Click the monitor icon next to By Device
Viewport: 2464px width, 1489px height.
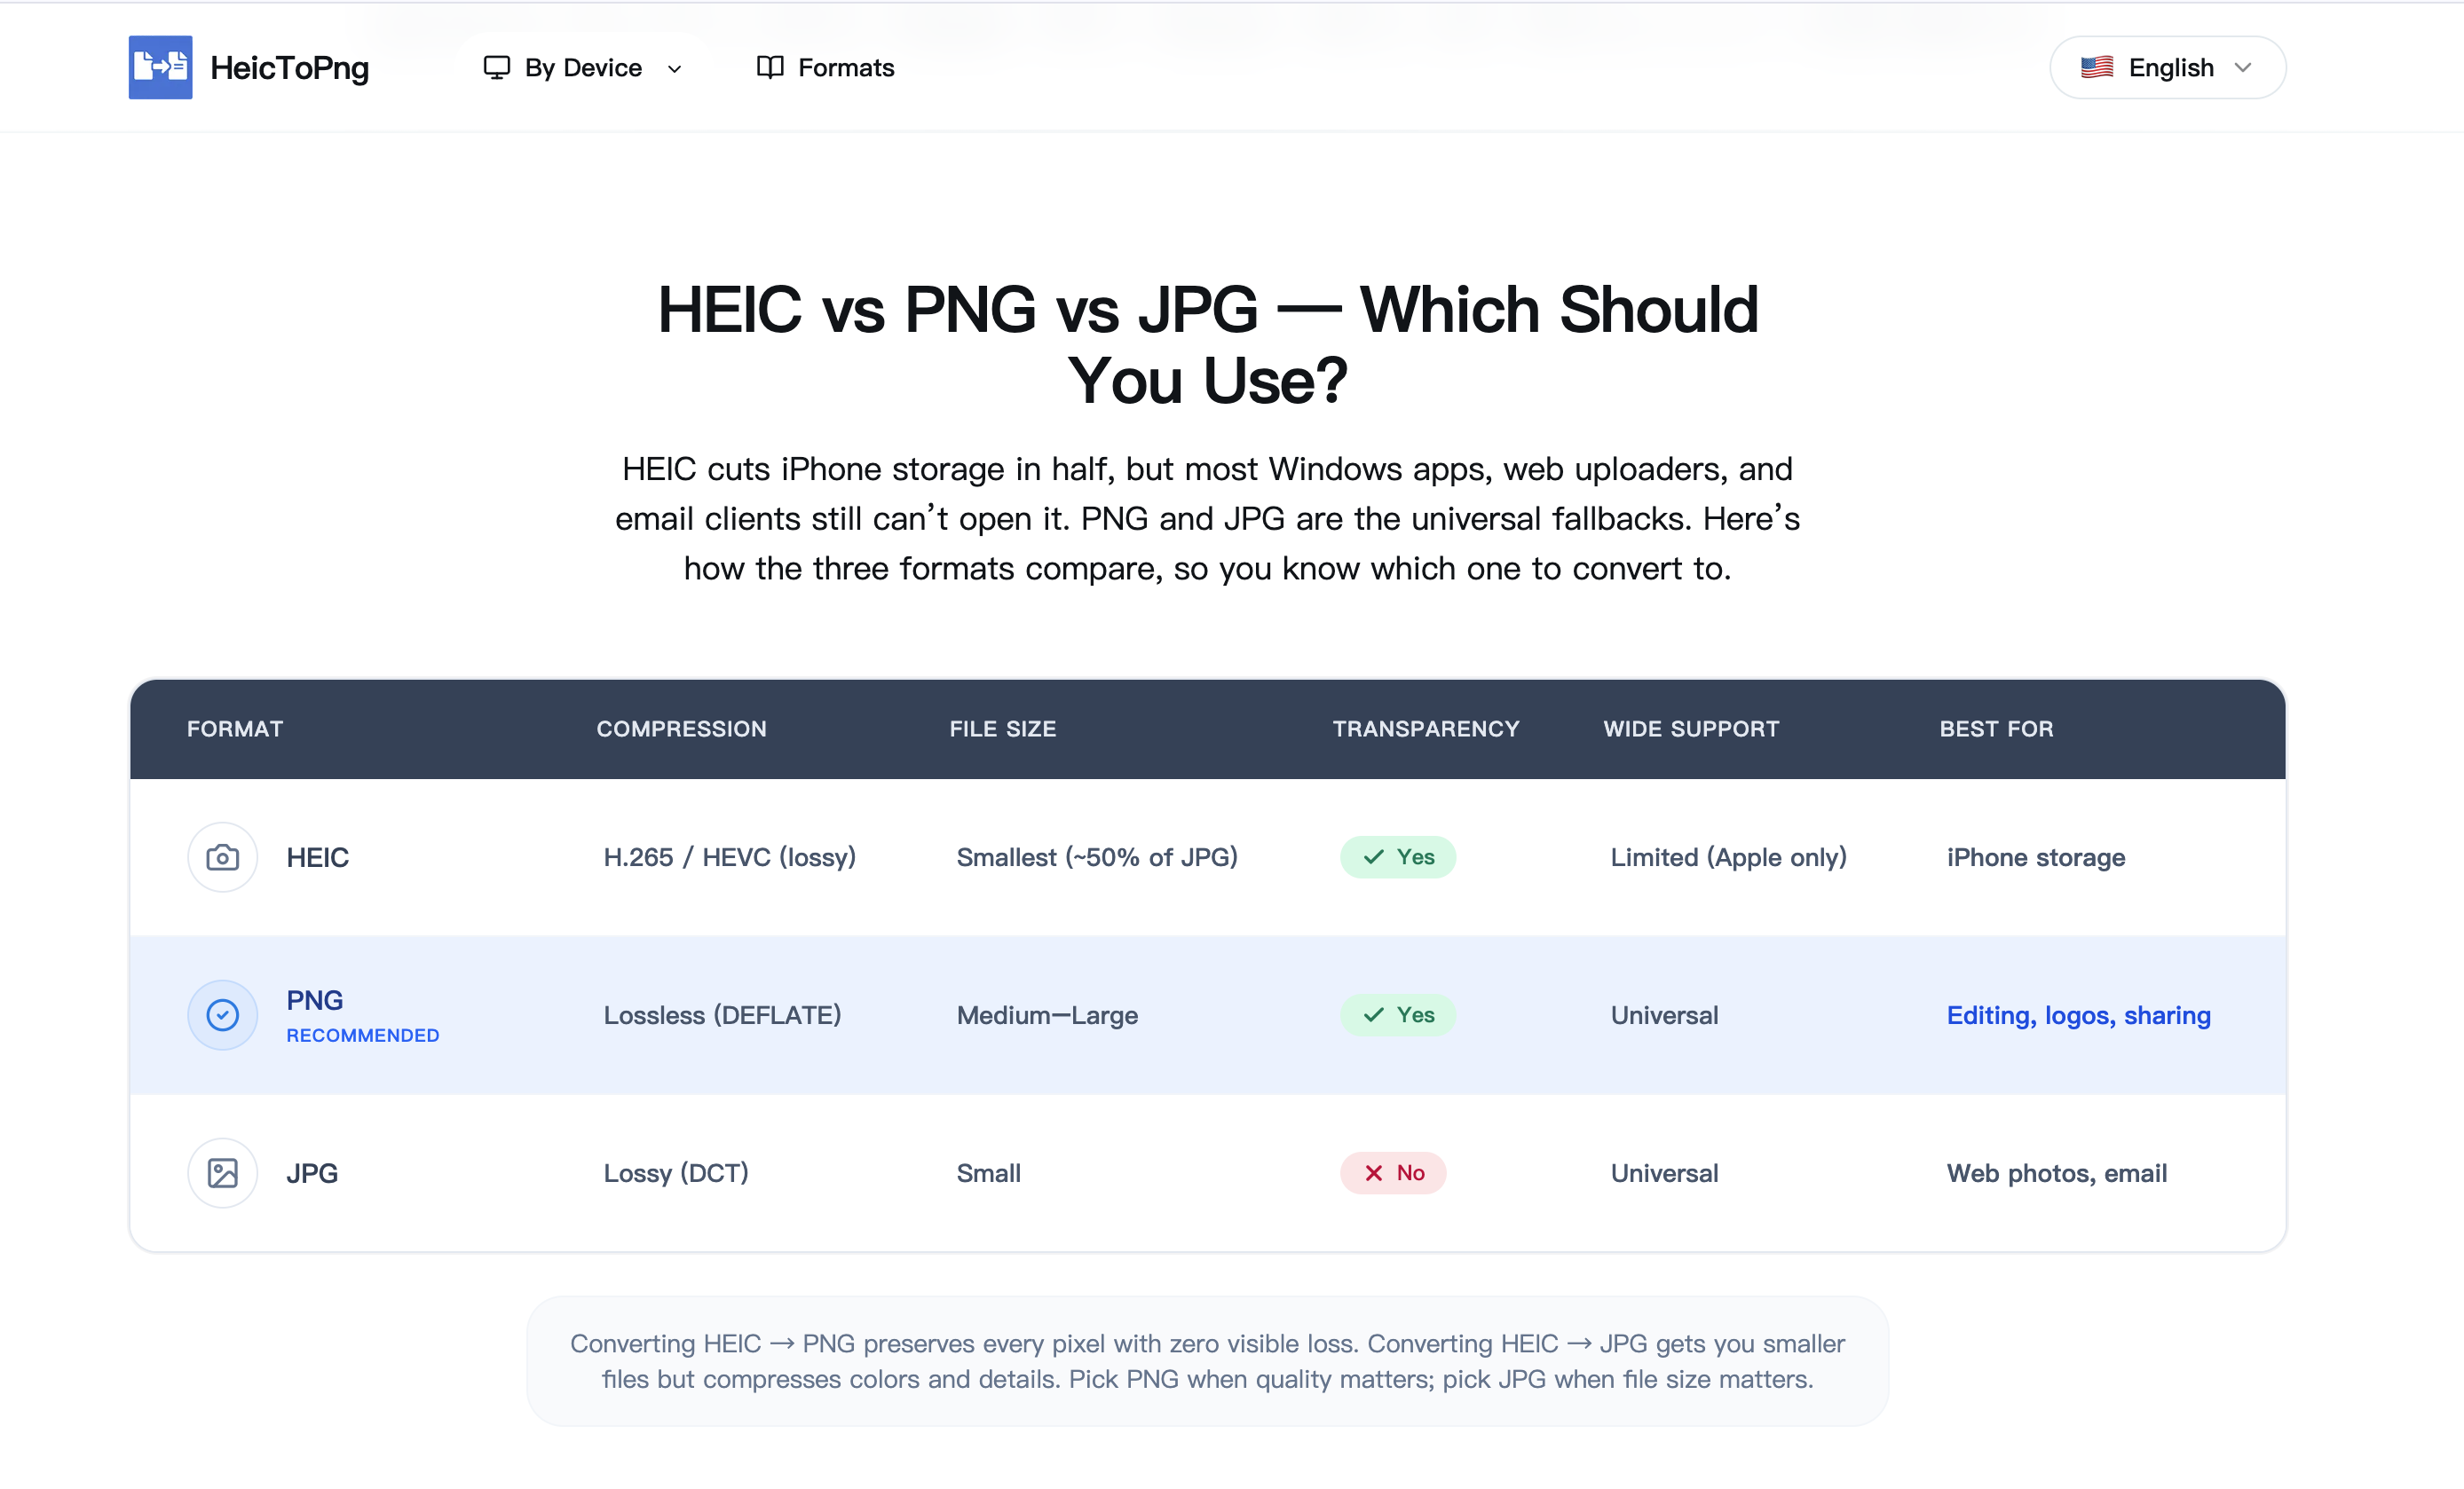coord(496,67)
